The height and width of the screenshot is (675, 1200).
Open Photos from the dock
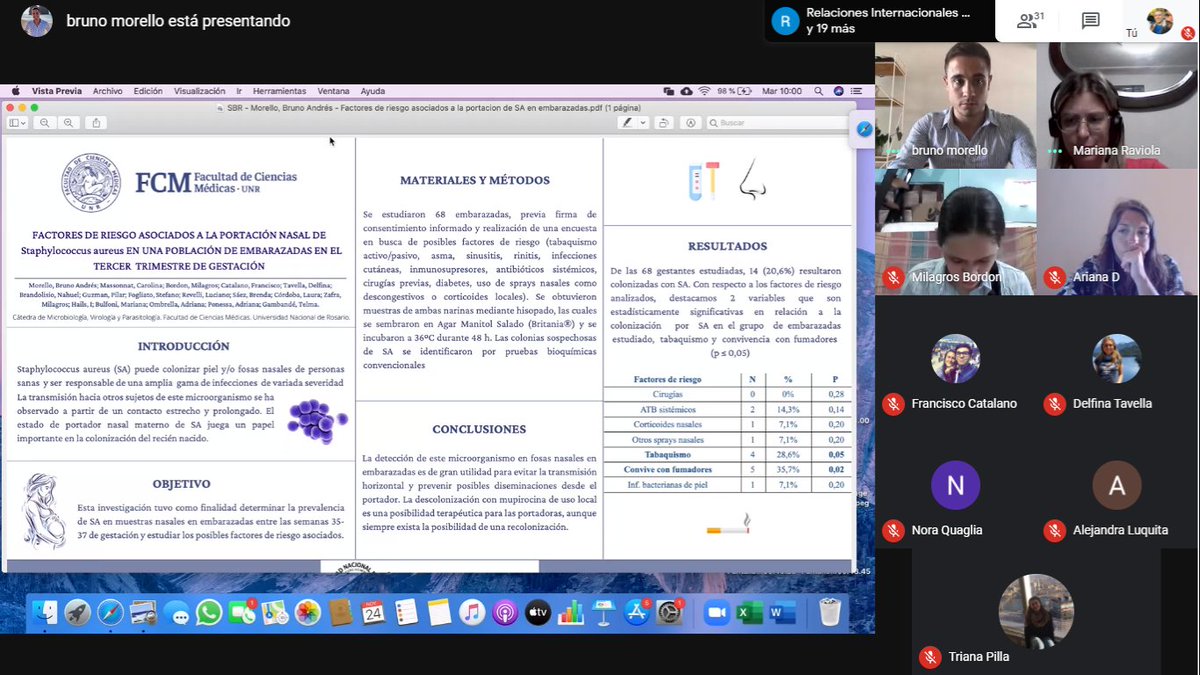[308, 612]
